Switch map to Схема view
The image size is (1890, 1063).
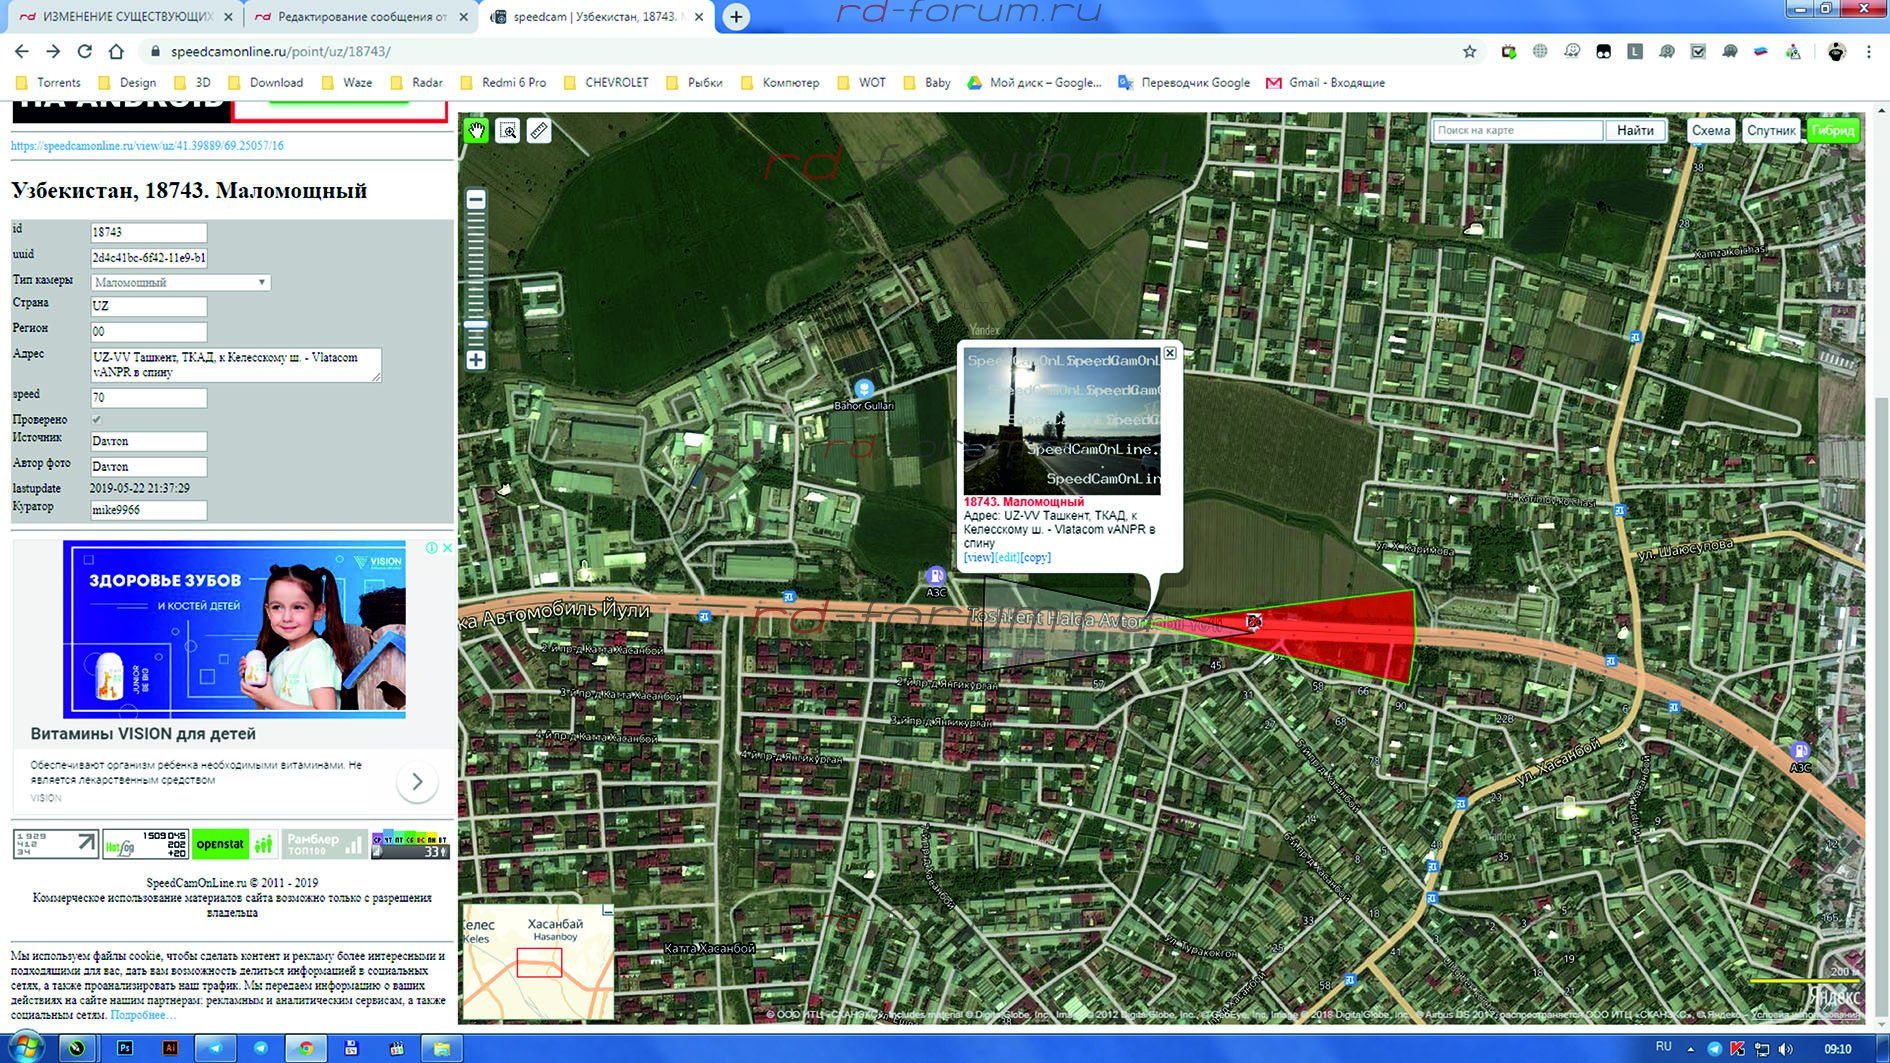tap(1711, 131)
